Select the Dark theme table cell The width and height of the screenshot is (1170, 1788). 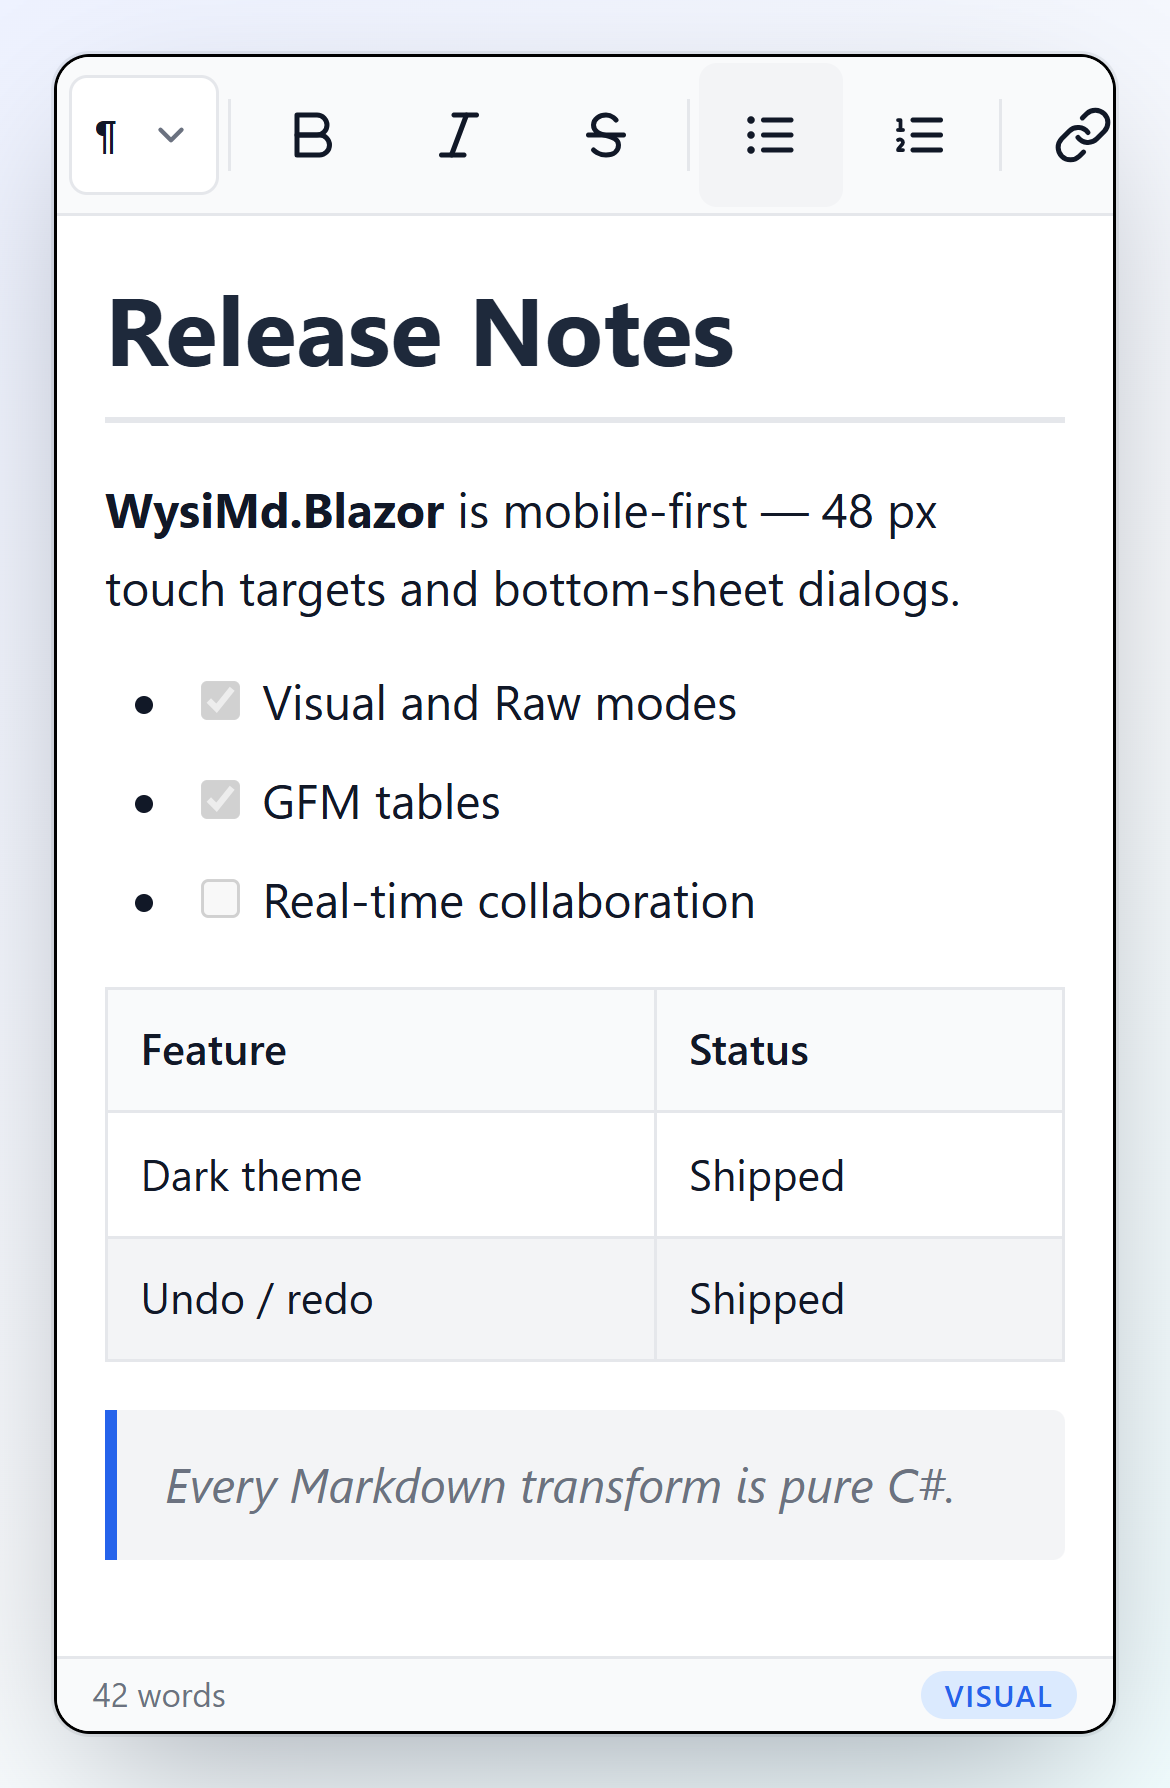pyautogui.click(x=381, y=1175)
